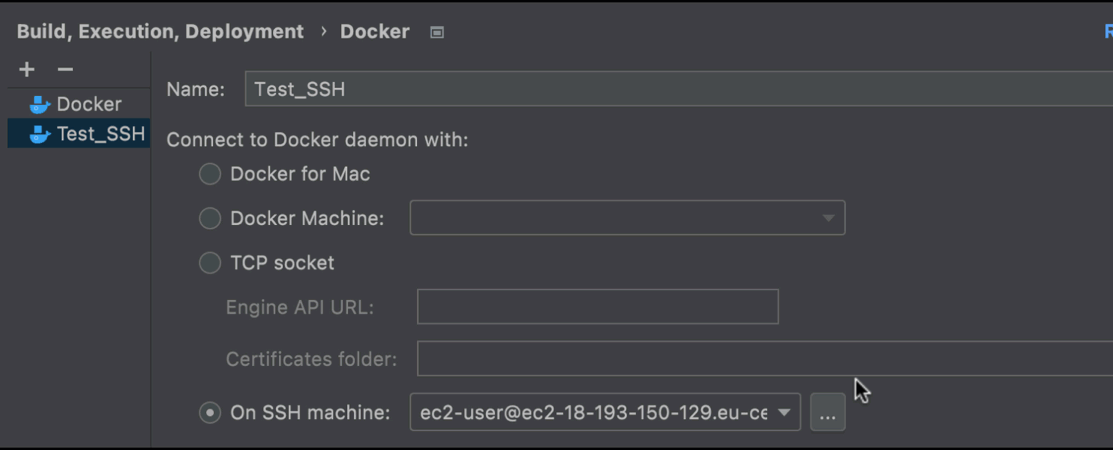This screenshot has width=1113, height=450.
Task: Click the Docker breadcrumb title
Action: pyautogui.click(x=375, y=32)
